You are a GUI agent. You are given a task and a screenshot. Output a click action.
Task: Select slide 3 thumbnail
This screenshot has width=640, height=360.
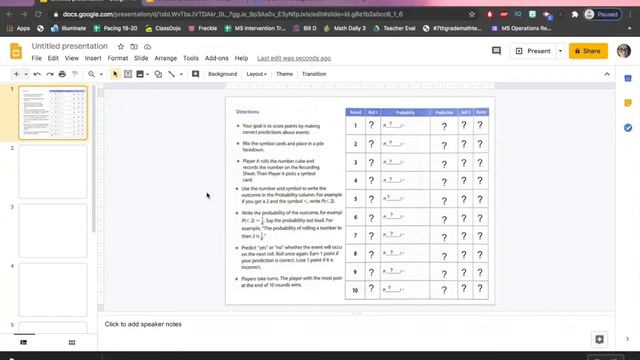53,231
